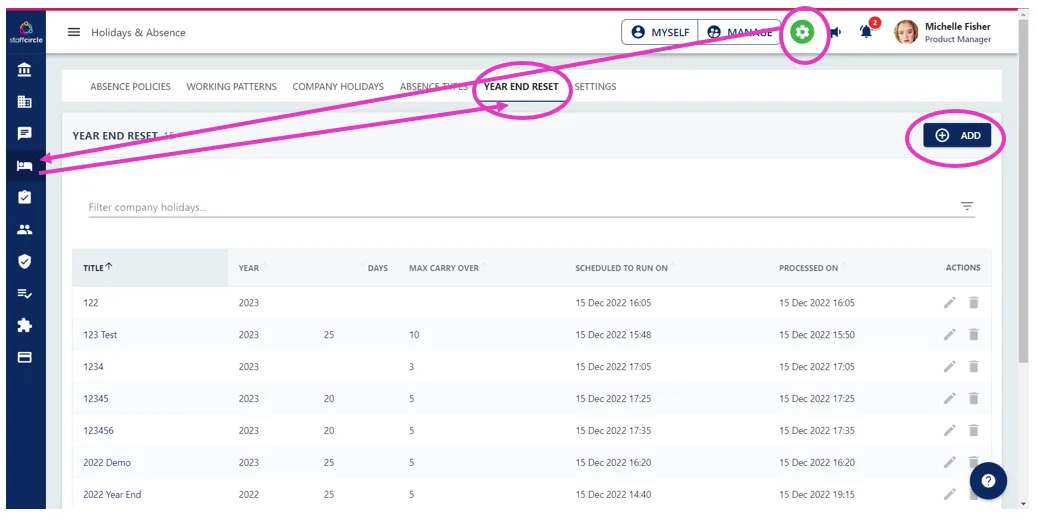Click the StaffCircle logo
Viewport: 1038px width, 520px height.
click(x=26, y=32)
